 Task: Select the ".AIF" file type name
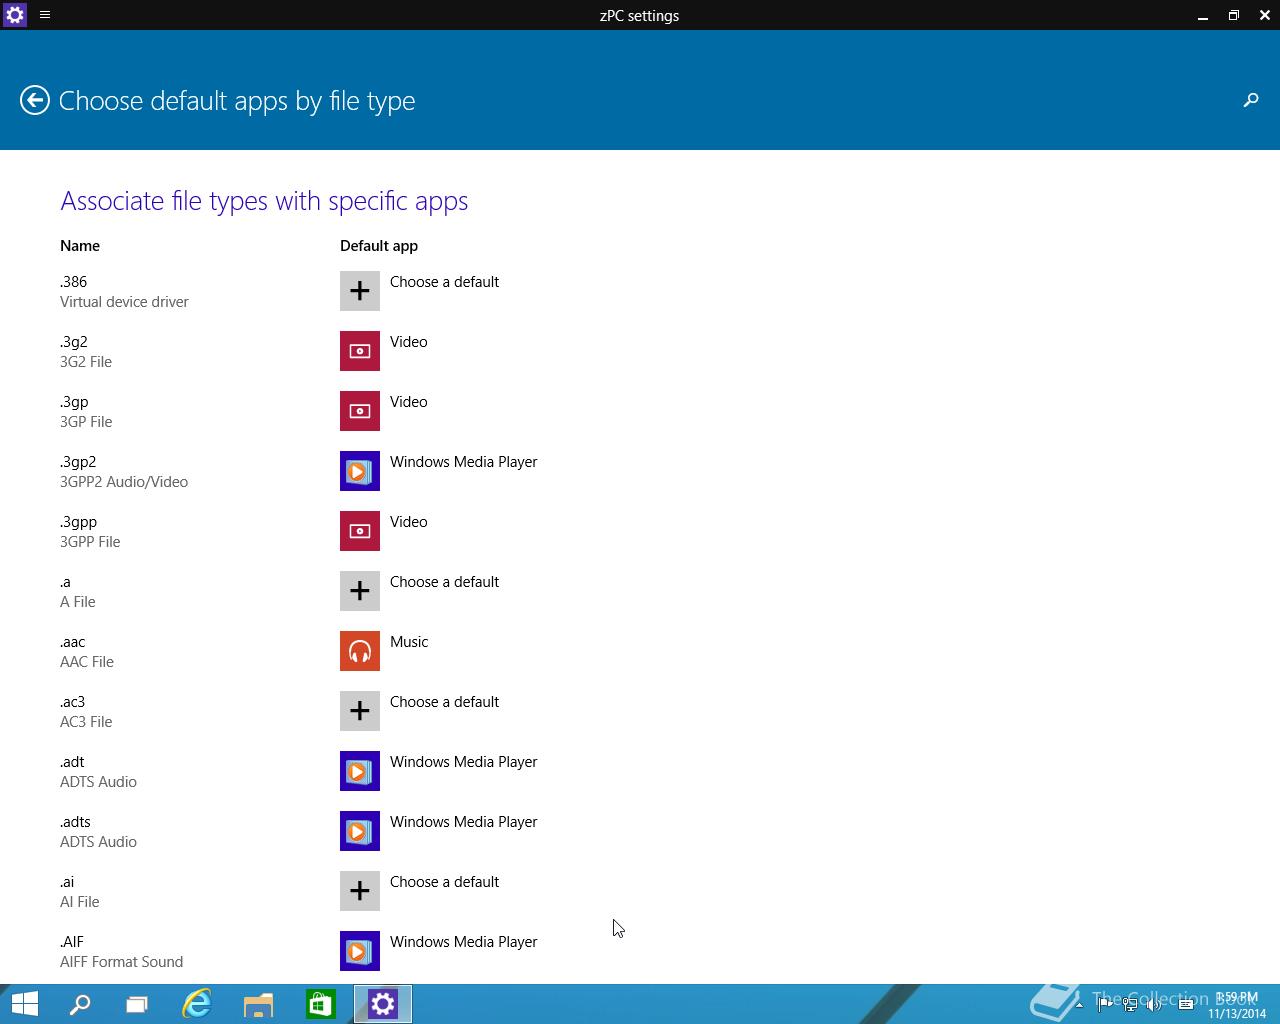click(x=72, y=942)
